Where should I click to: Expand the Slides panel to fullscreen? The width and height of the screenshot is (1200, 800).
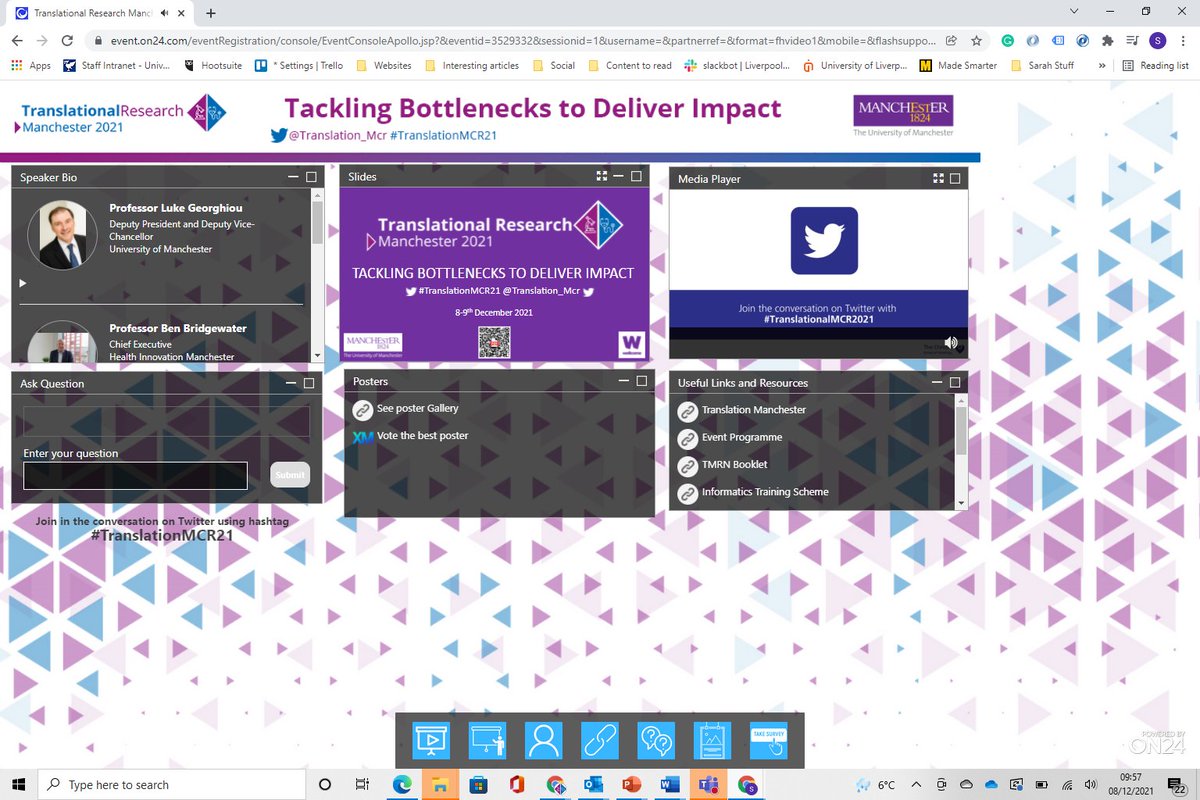(602, 176)
